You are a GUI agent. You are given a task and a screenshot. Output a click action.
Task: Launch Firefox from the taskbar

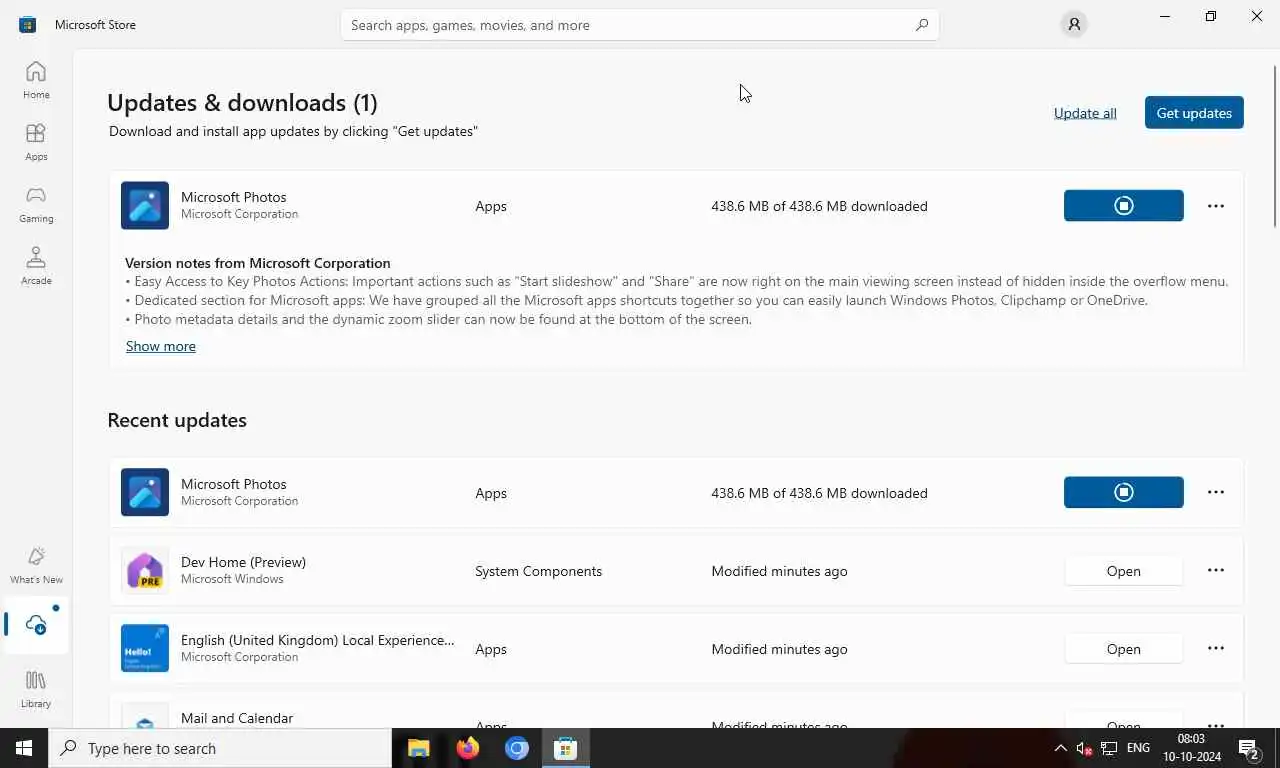[x=467, y=748]
